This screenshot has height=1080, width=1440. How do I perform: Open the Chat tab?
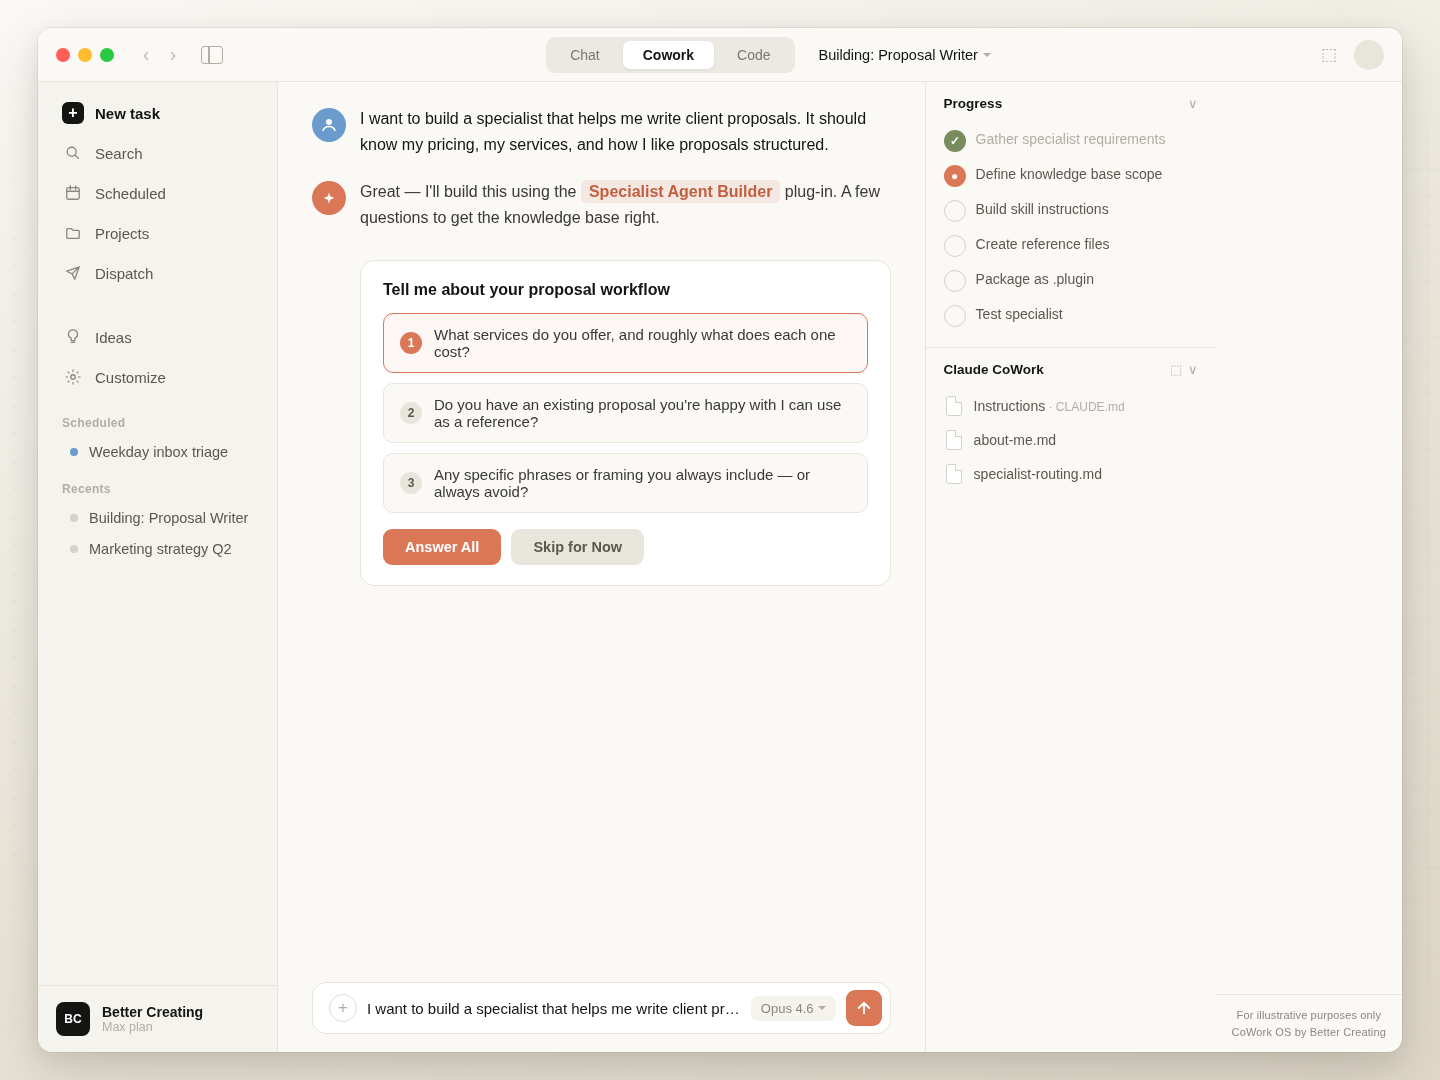[584, 55]
